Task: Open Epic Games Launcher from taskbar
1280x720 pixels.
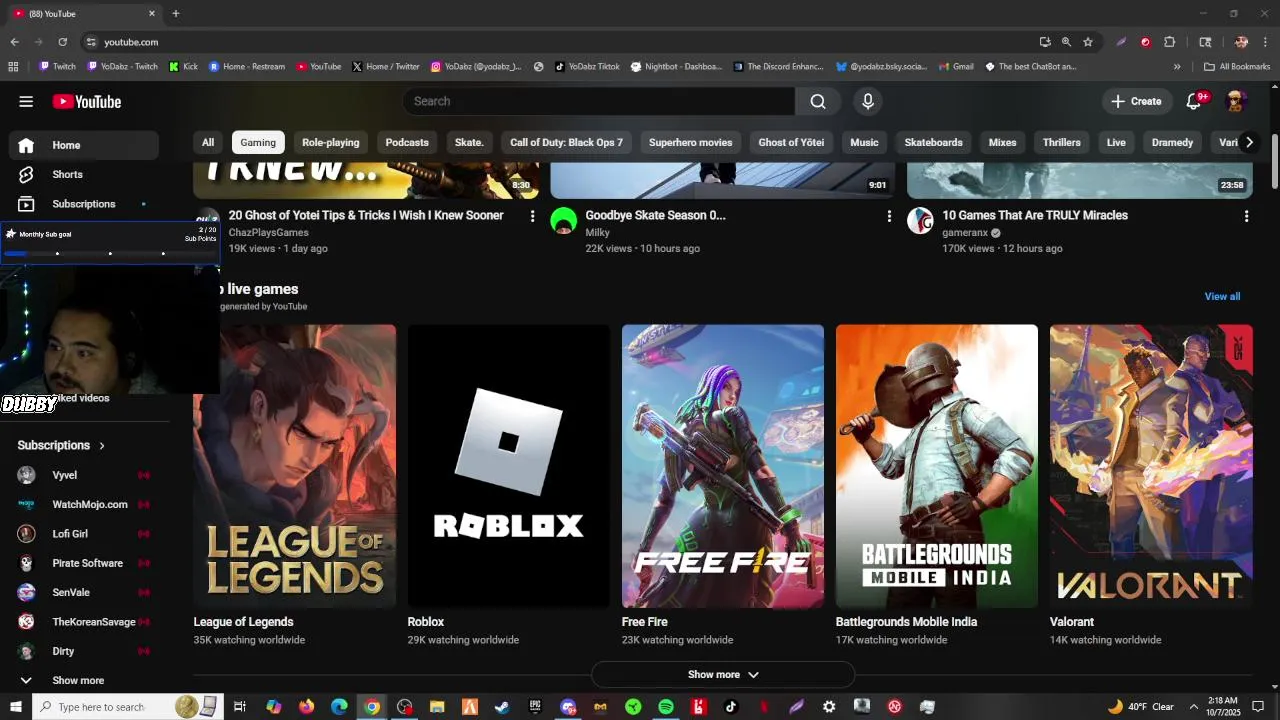Action: pos(535,707)
